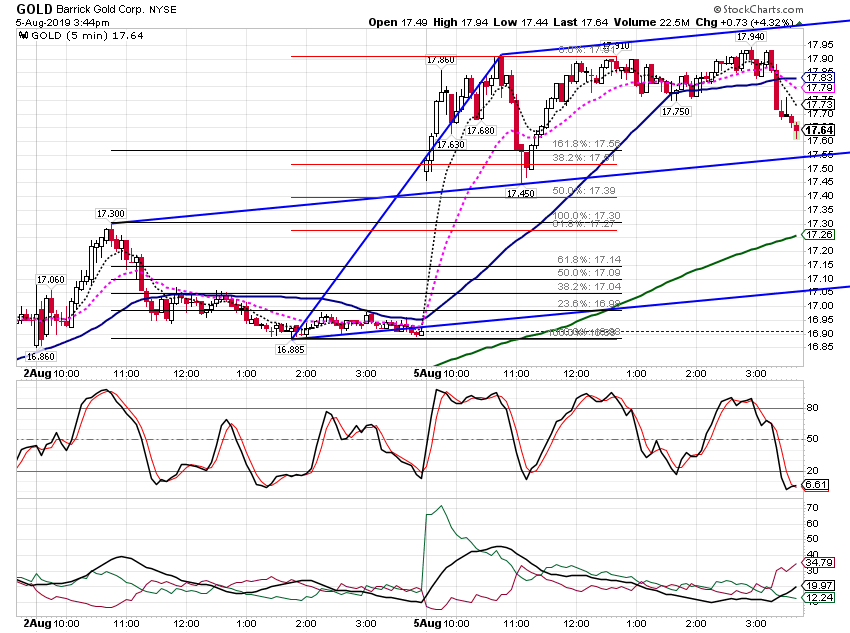Viewport: 850px width, 633px height.
Task: Click the bold 17.64 last price axis tag
Action: tap(819, 130)
